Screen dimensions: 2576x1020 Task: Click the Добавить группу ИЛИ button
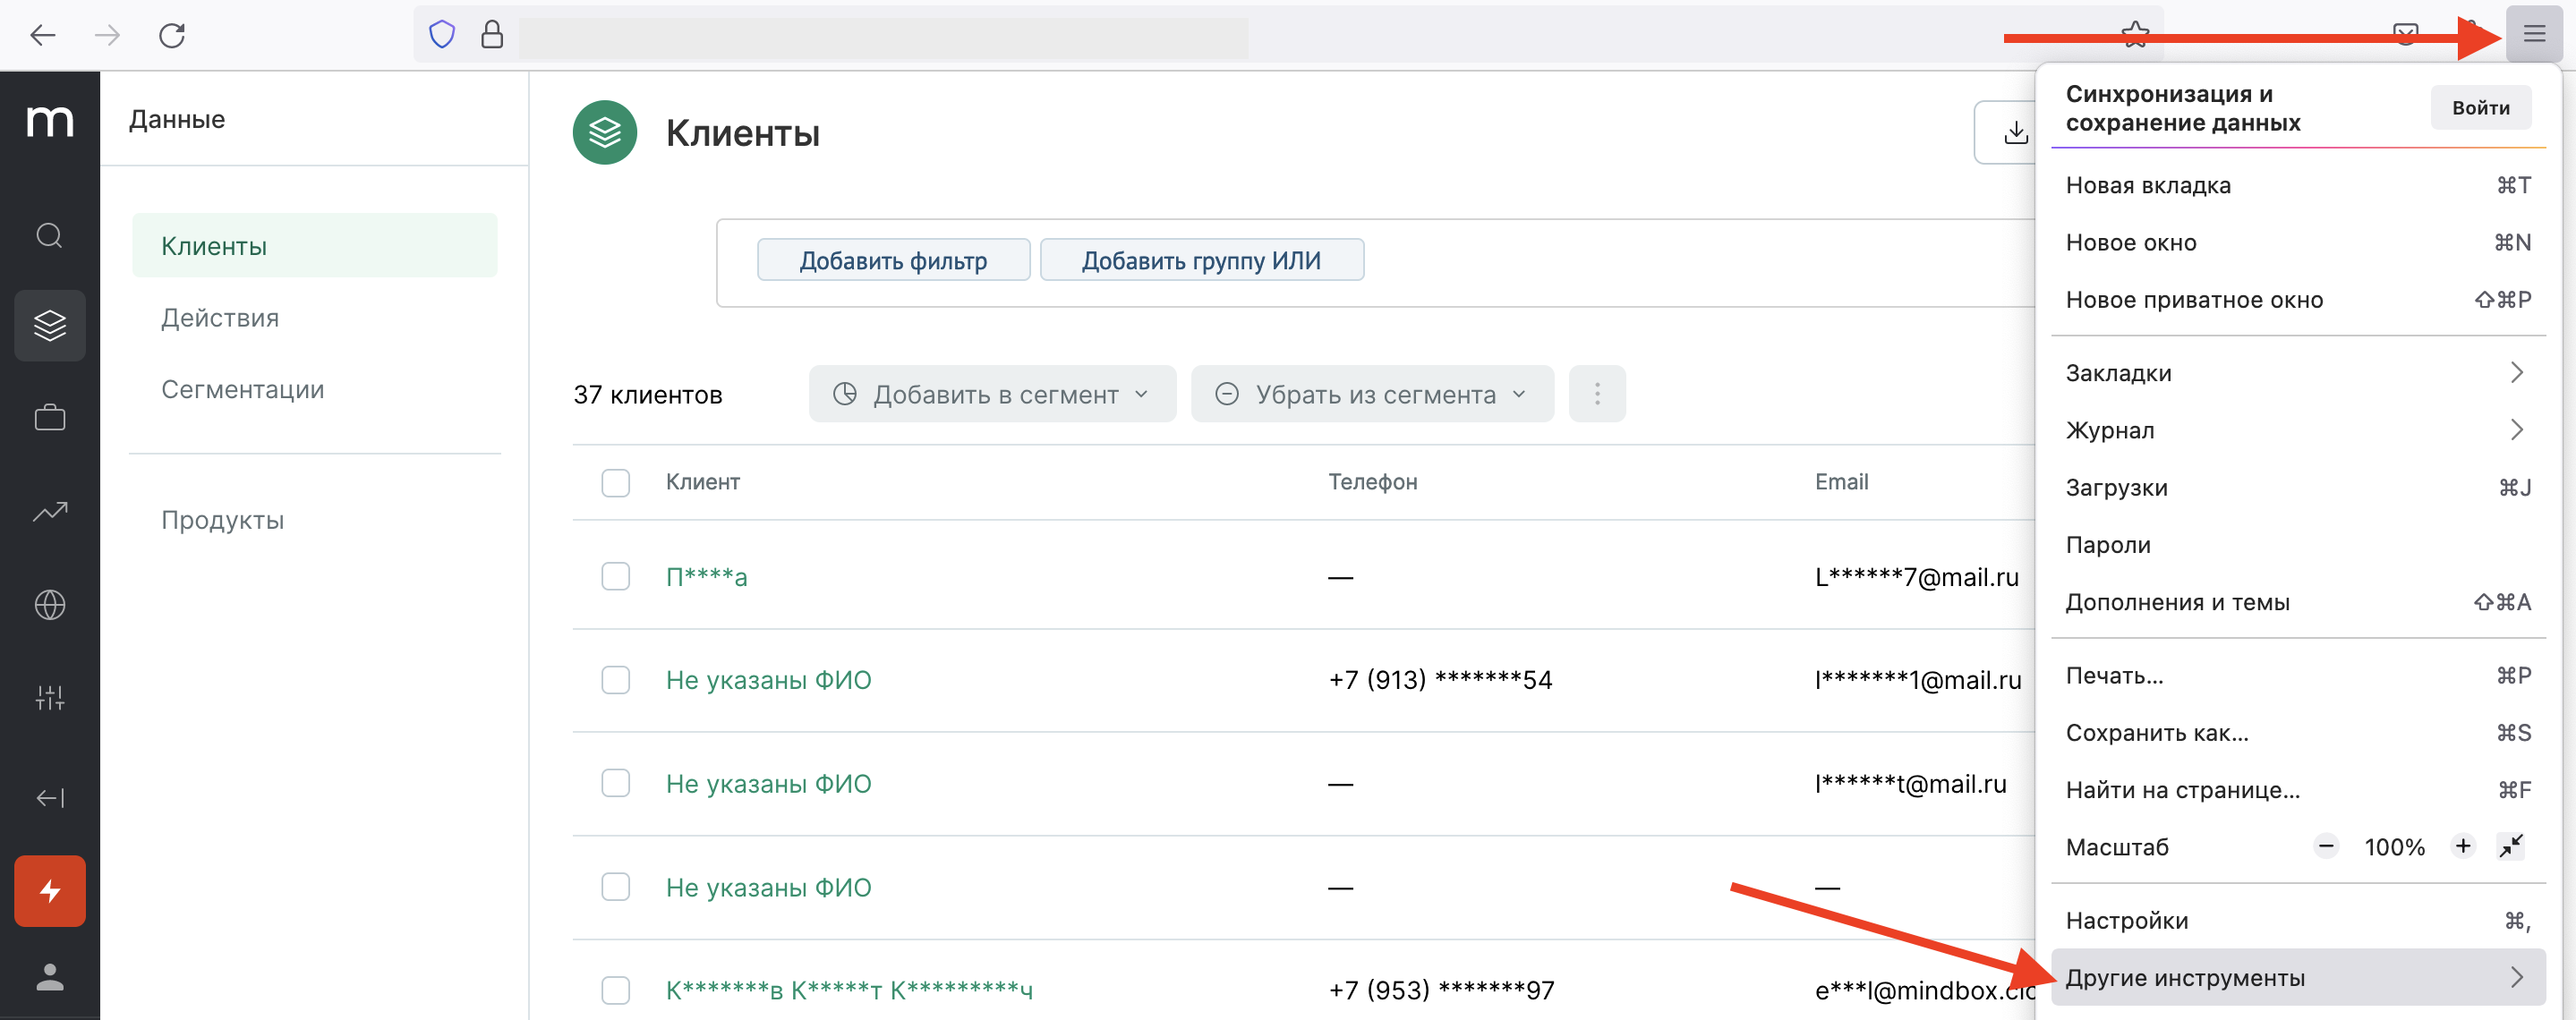(1201, 260)
